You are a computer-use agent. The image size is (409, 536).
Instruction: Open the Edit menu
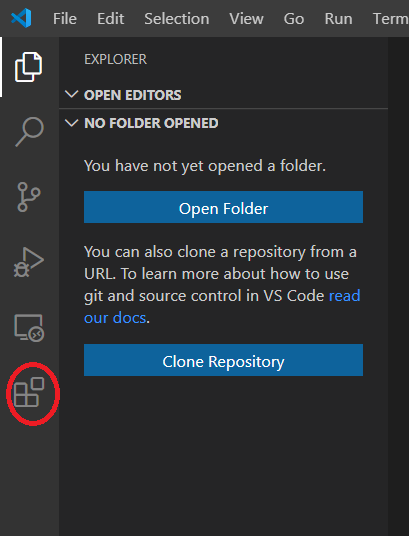110,18
